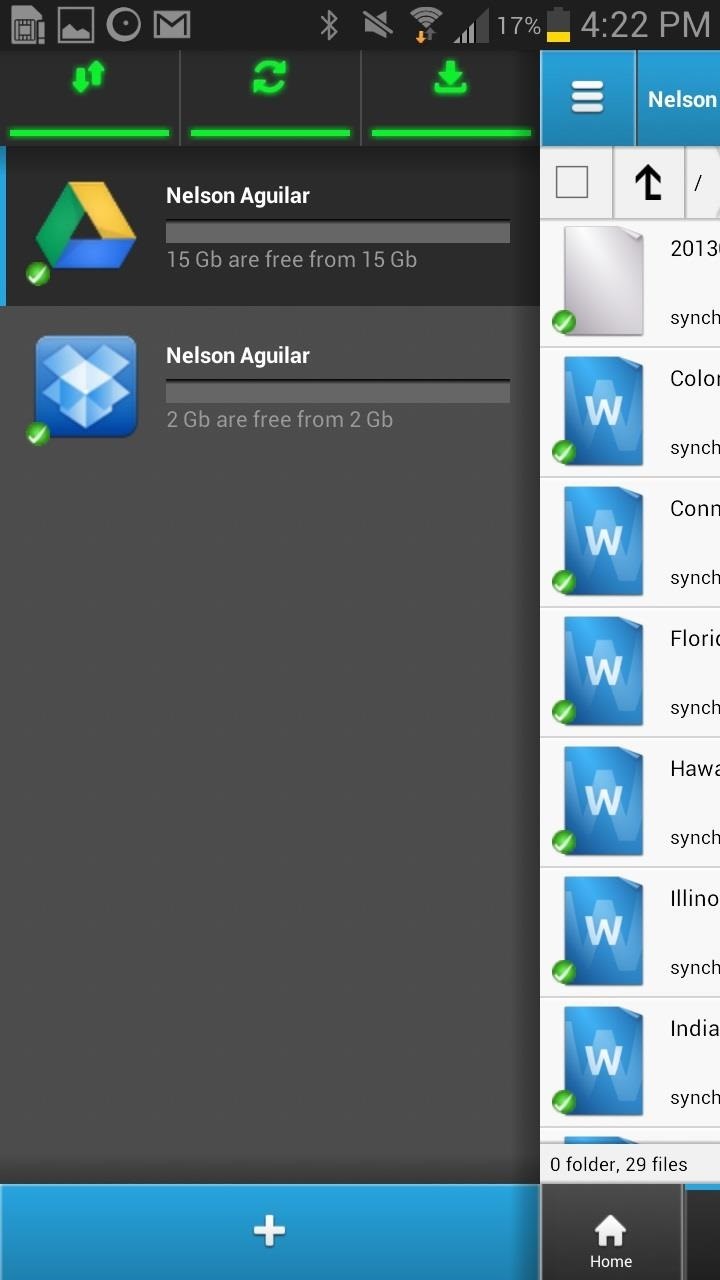
Task: Tap the Wi-Fi status icon
Action: (426, 25)
